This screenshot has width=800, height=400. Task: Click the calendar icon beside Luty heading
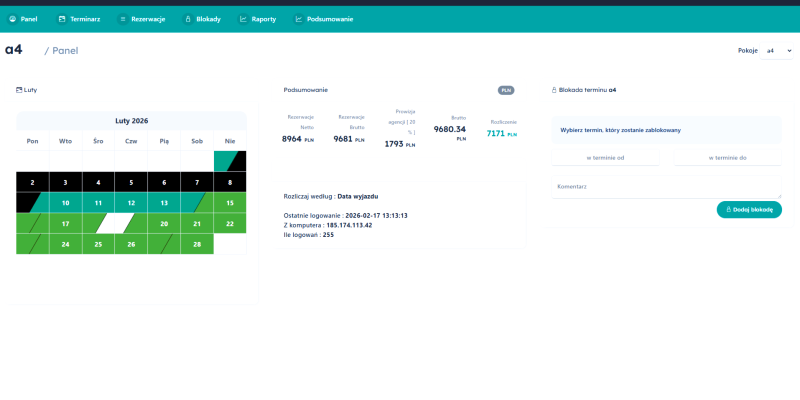(x=19, y=90)
